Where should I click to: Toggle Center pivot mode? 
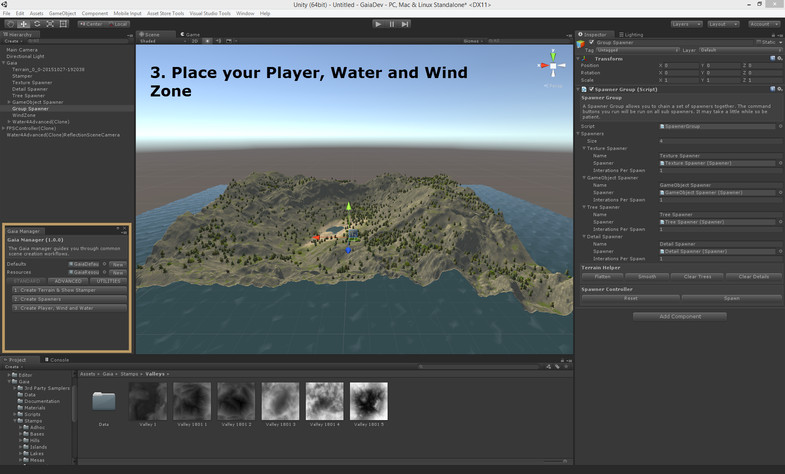tap(91, 24)
